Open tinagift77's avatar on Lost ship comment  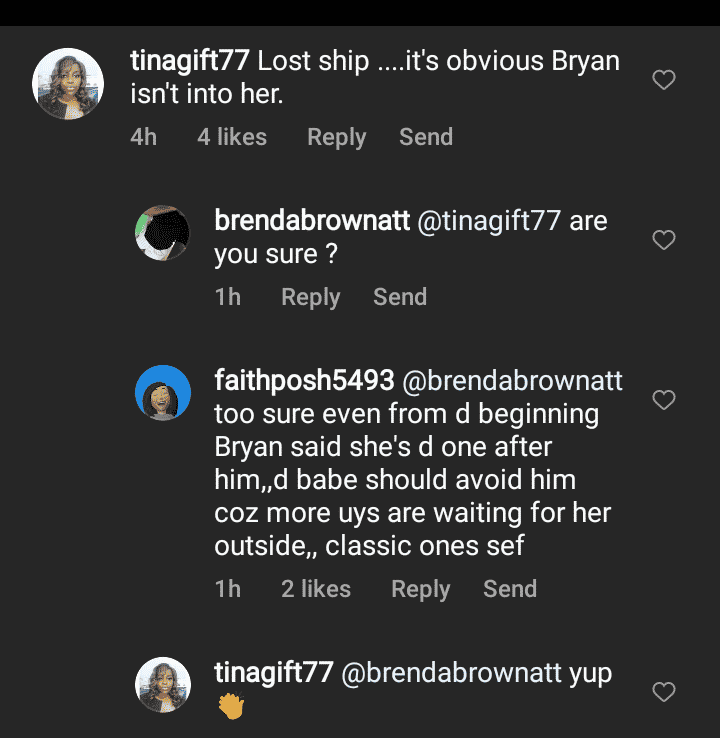(68, 83)
